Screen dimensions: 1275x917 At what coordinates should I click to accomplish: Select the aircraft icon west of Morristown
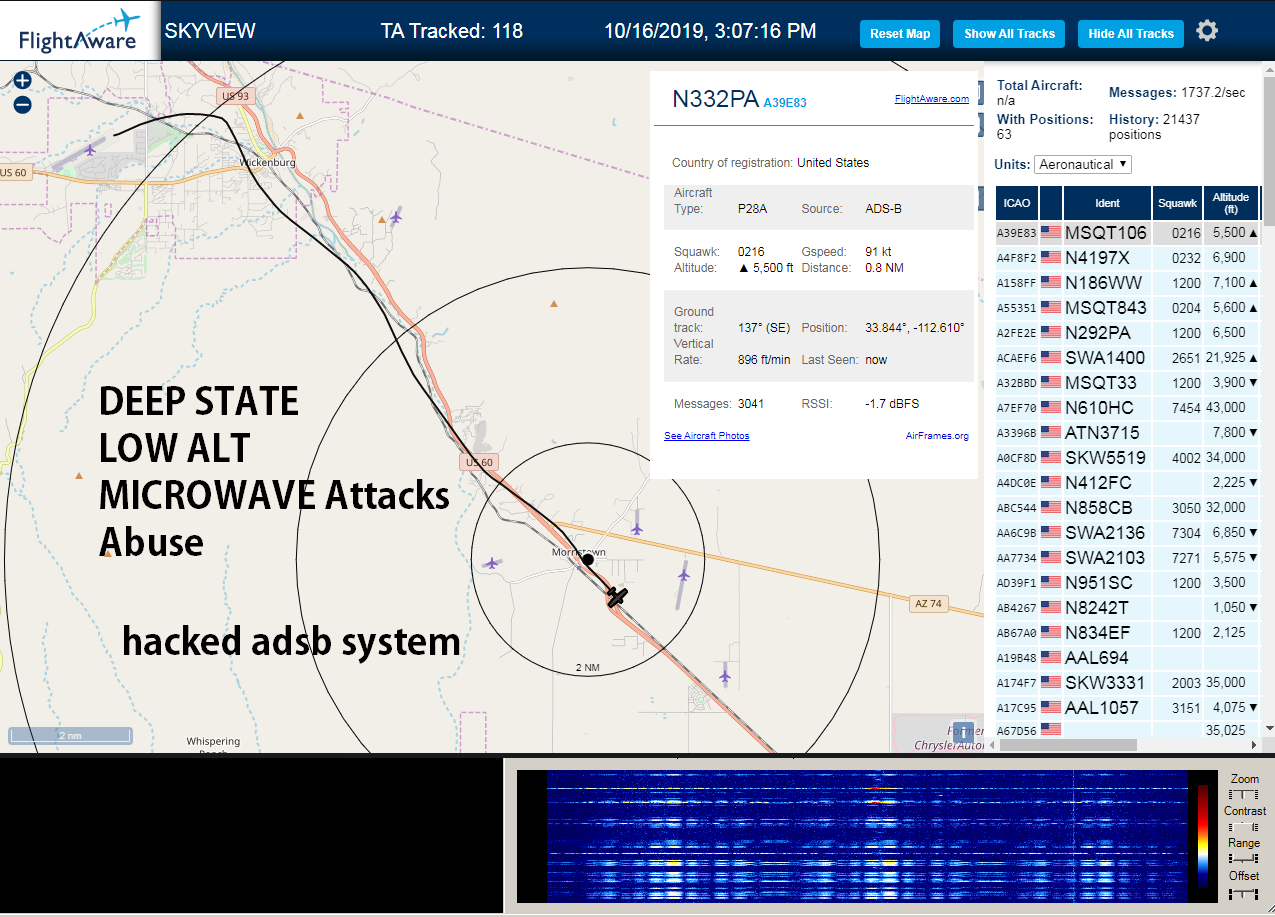tap(490, 564)
